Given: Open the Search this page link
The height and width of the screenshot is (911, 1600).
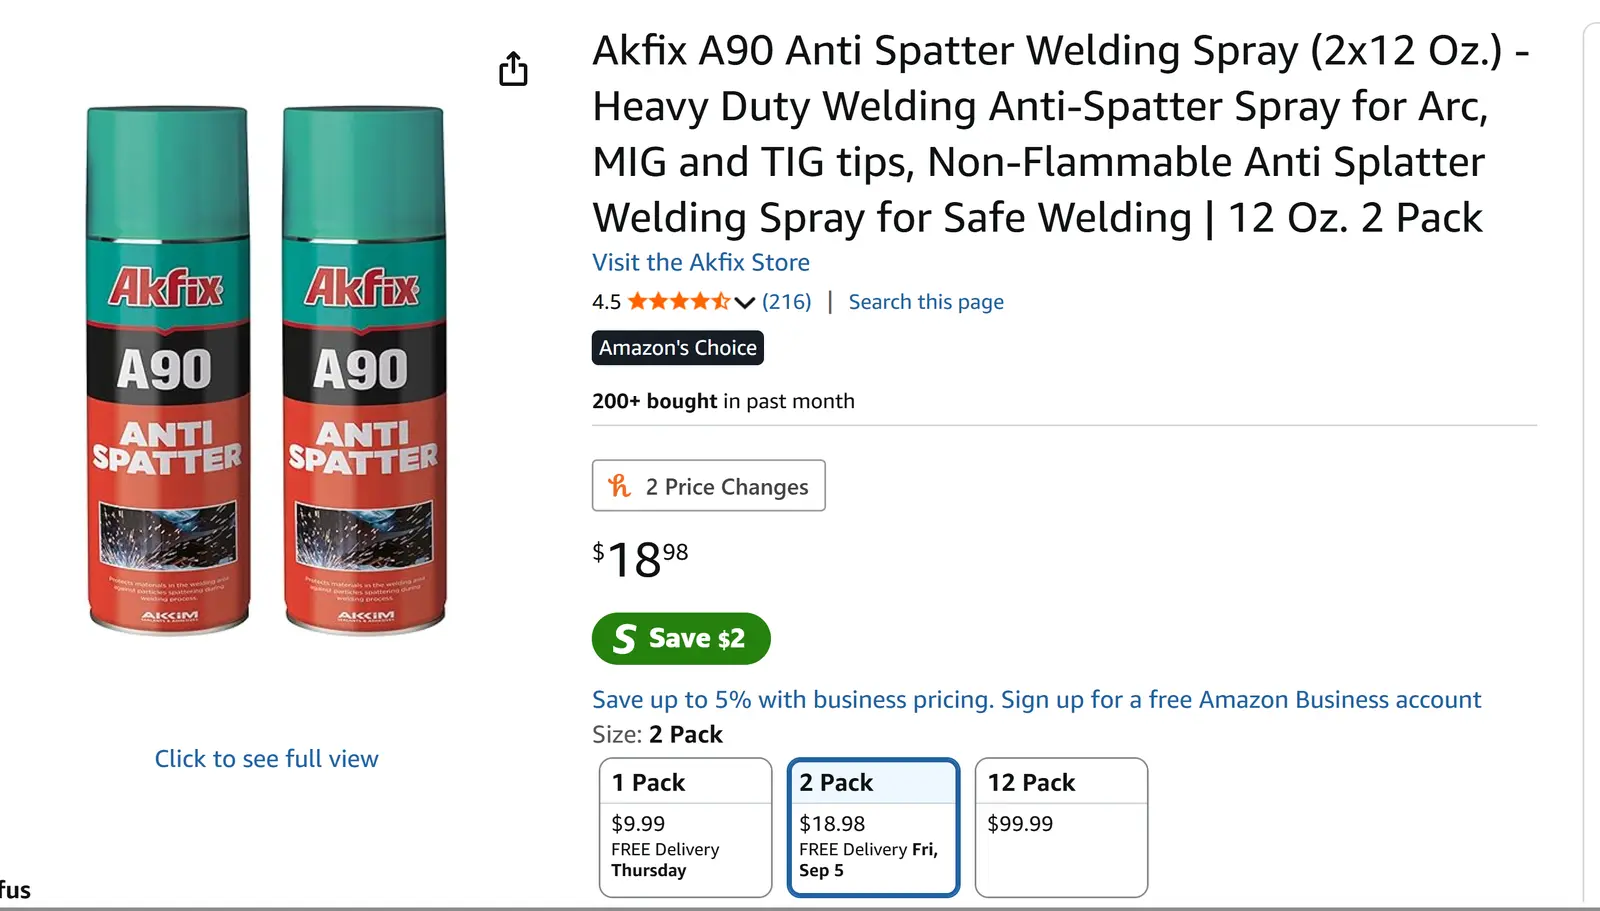Looking at the screenshot, I should click(926, 301).
